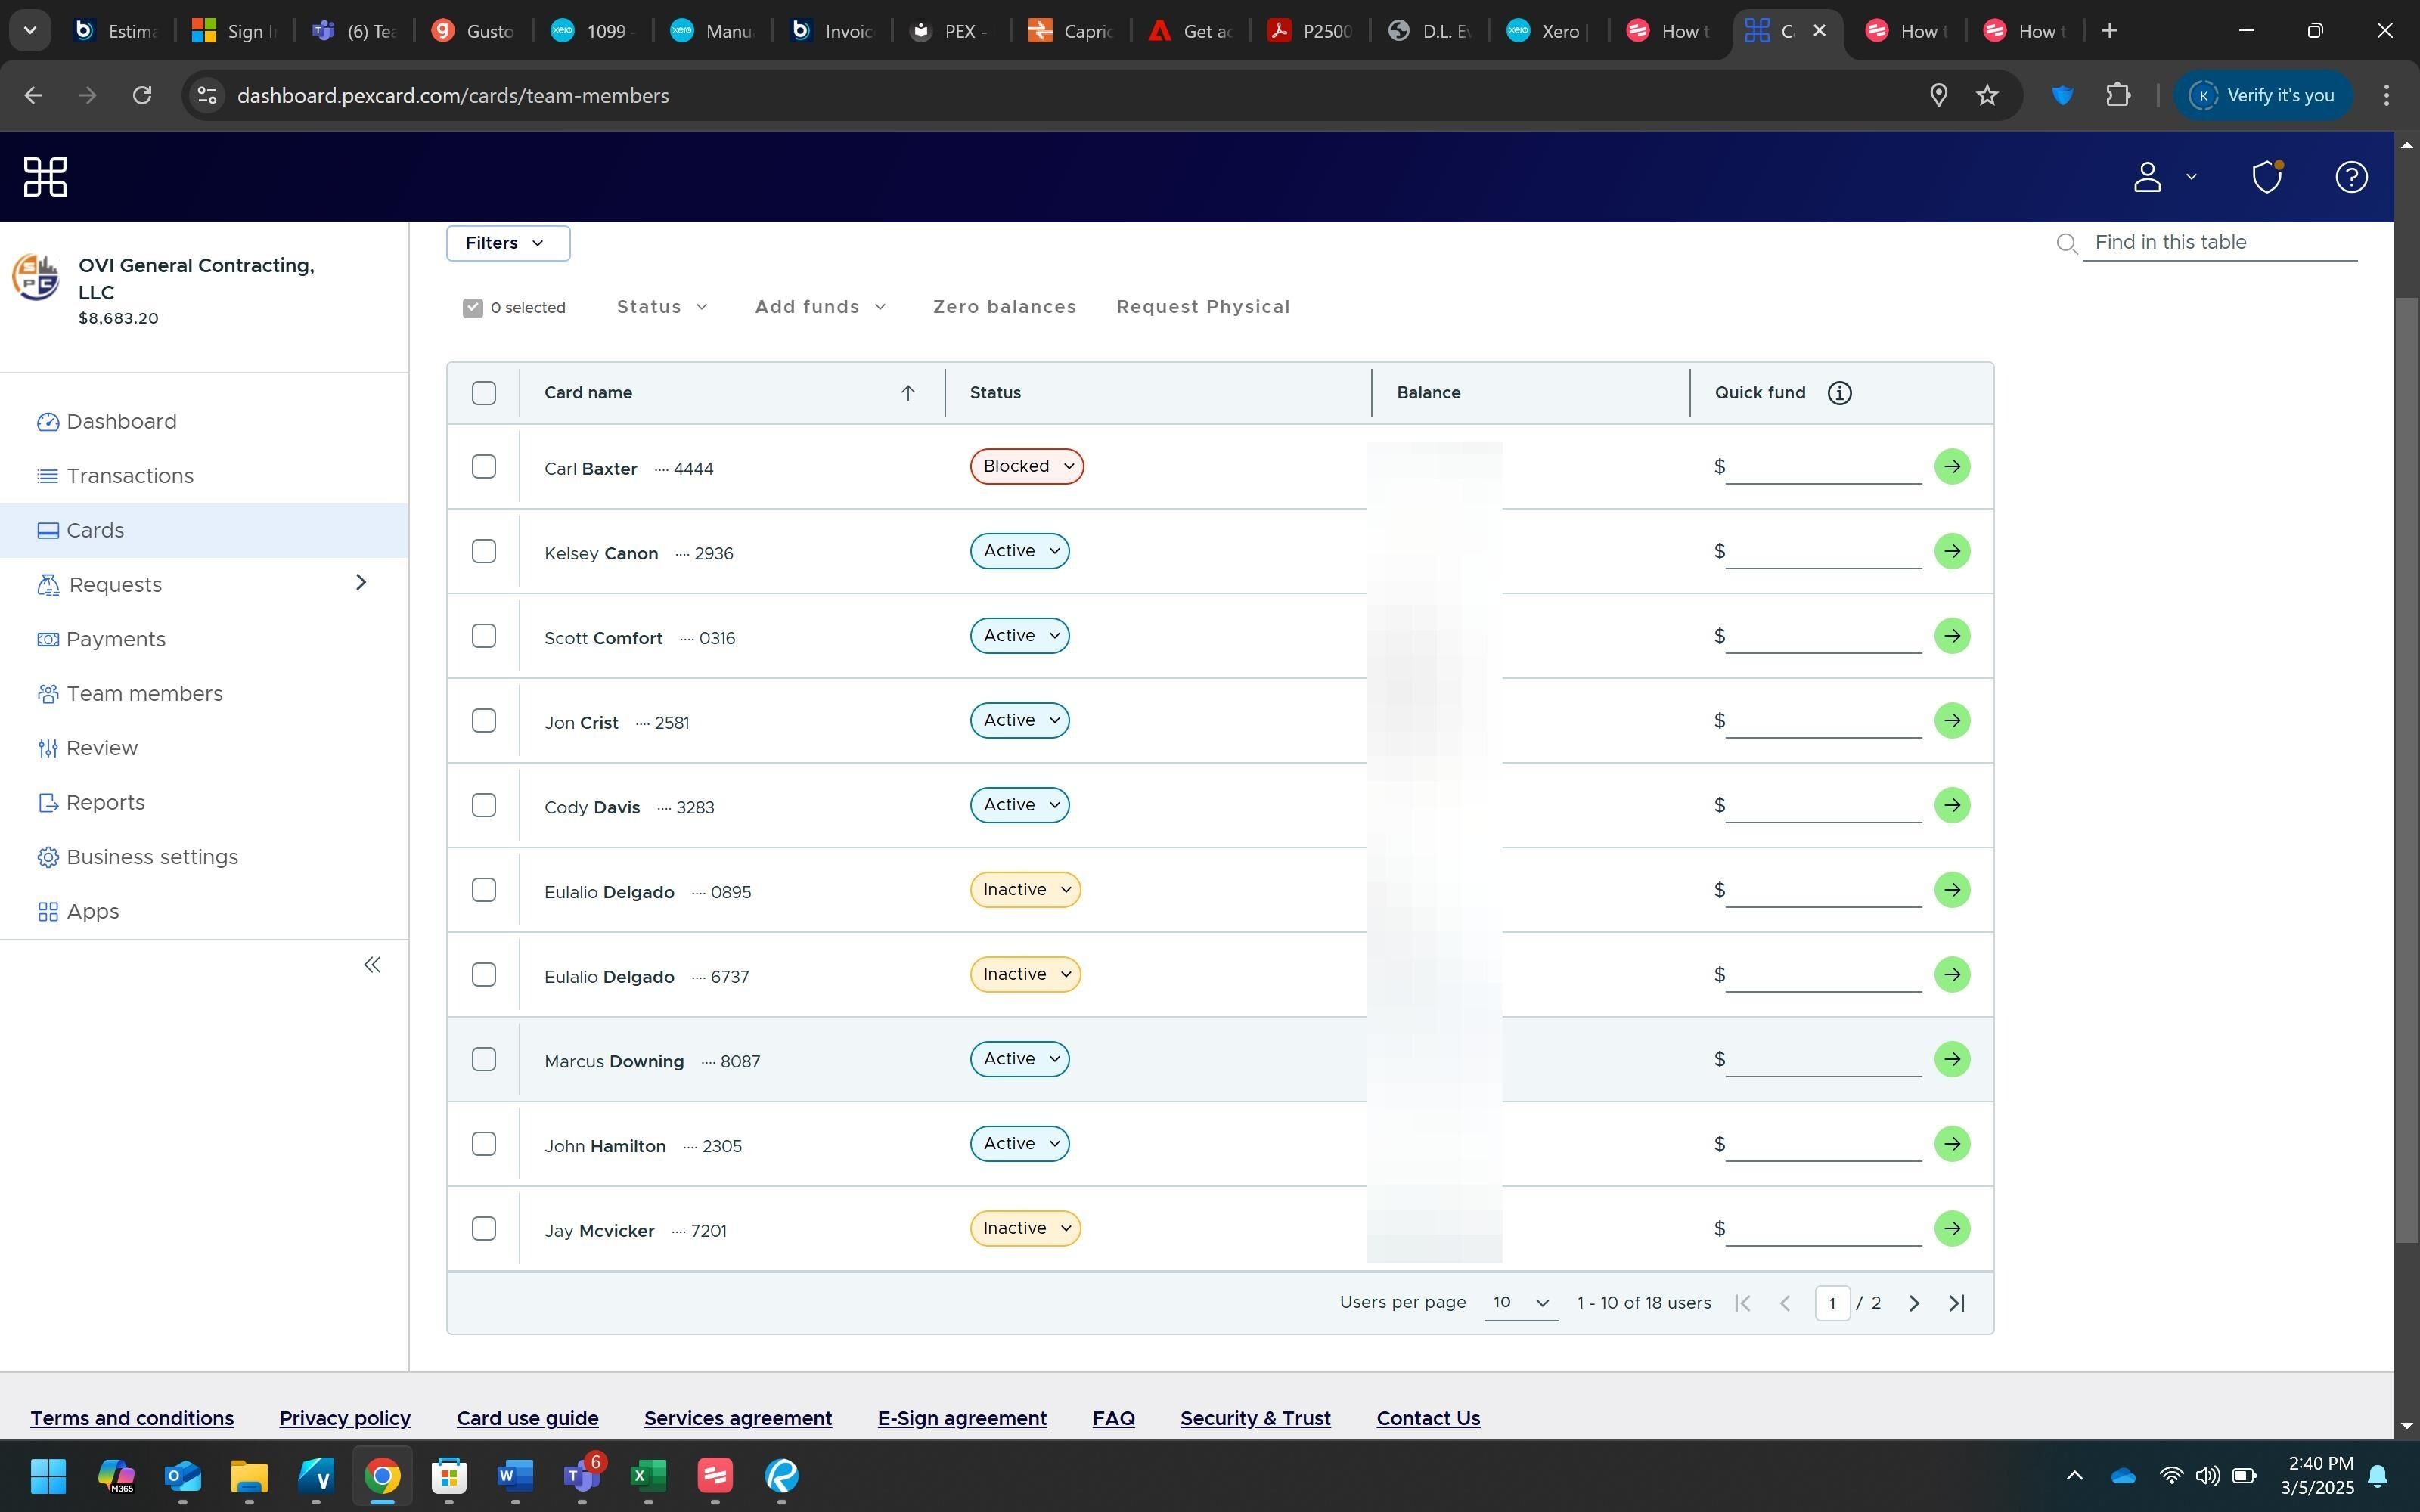Check the select-all header checkbox
The height and width of the screenshot is (1512, 2420).
point(484,393)
